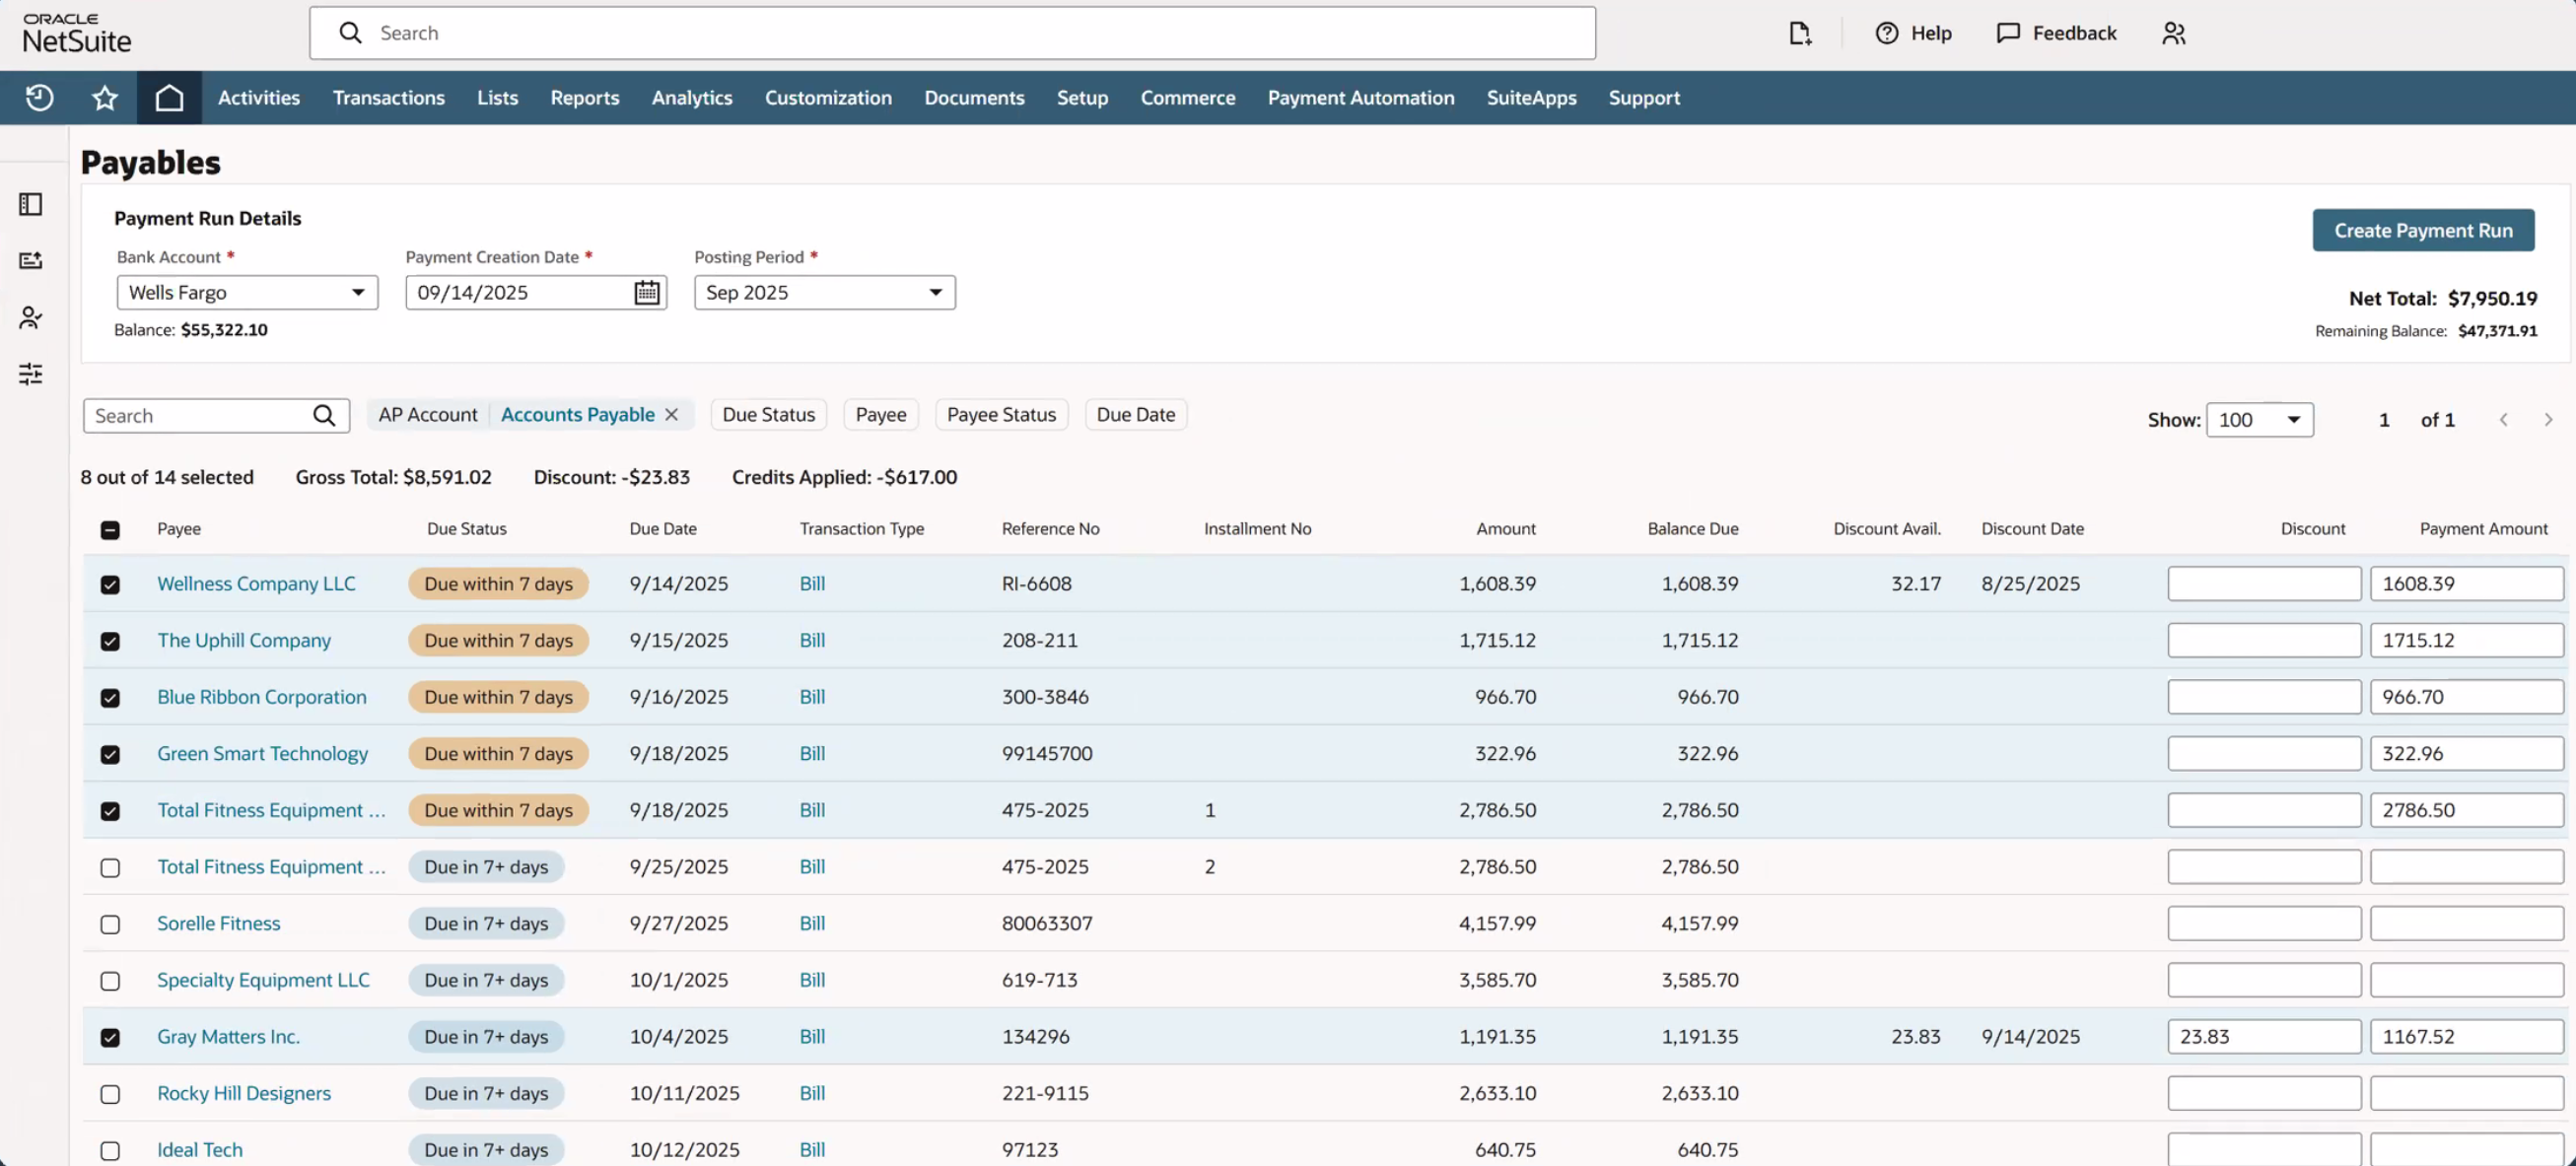
Task: Go to the home dashboard icon
Action: point(169,97)
